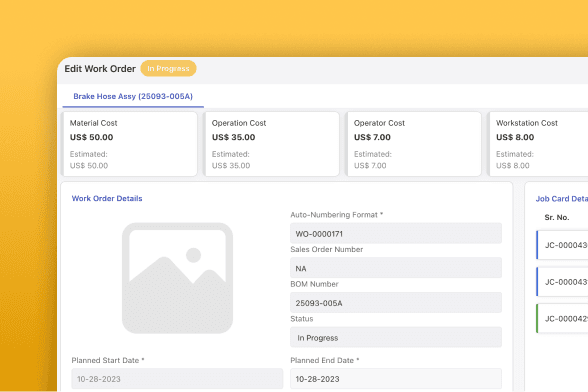Click the Planned Start Date field

(177, 379)
